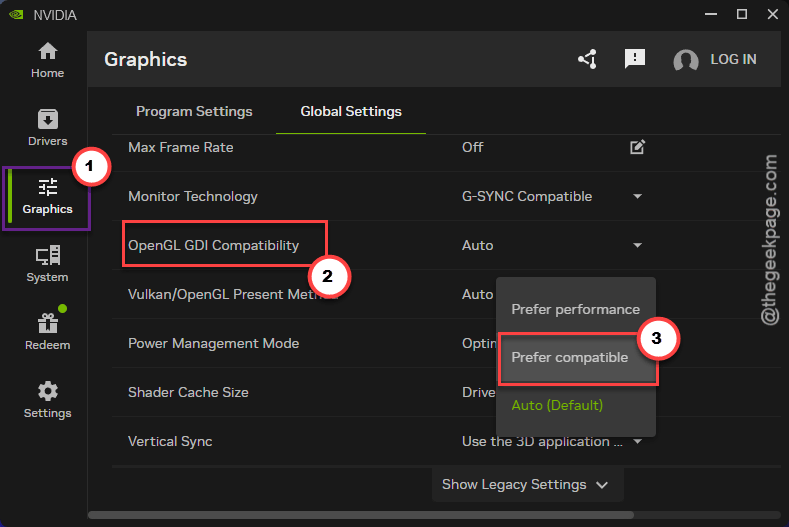The image size is (789, 527).
Task: Switch to Global Settings tab
Action: tap(351, 112)
